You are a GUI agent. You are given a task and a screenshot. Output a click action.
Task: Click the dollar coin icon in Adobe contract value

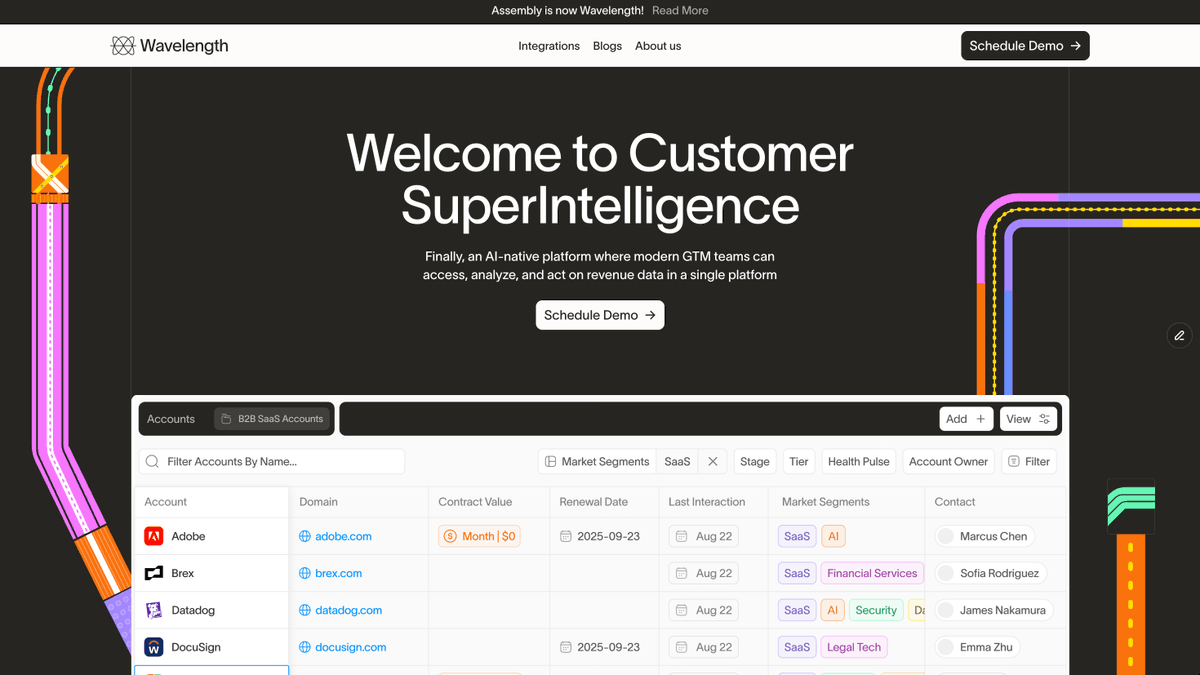pos(450,537)
